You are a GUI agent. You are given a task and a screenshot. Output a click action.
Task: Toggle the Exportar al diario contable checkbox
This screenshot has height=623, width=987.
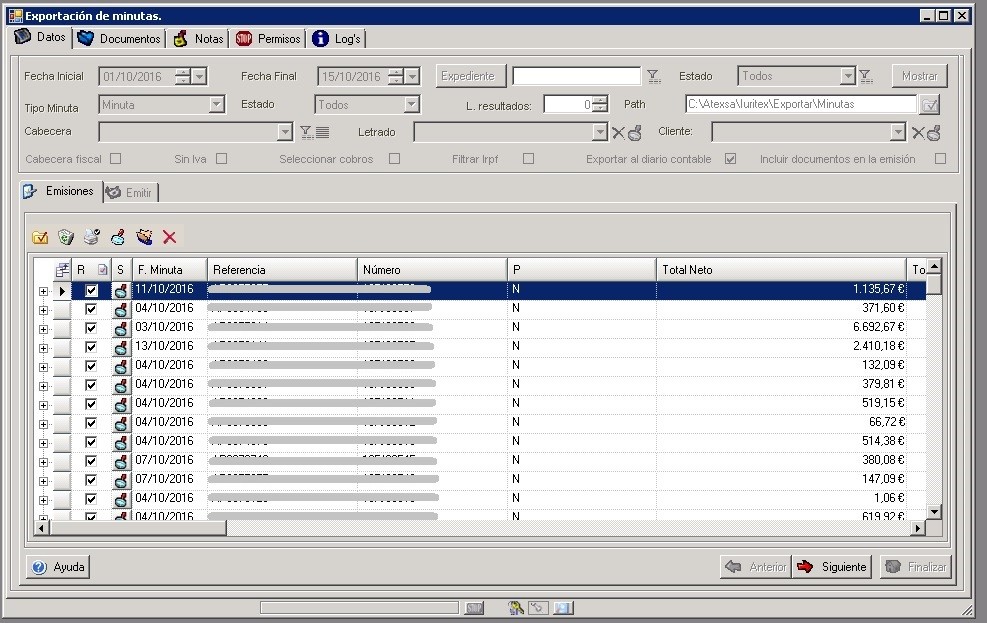tap(730, 159)
